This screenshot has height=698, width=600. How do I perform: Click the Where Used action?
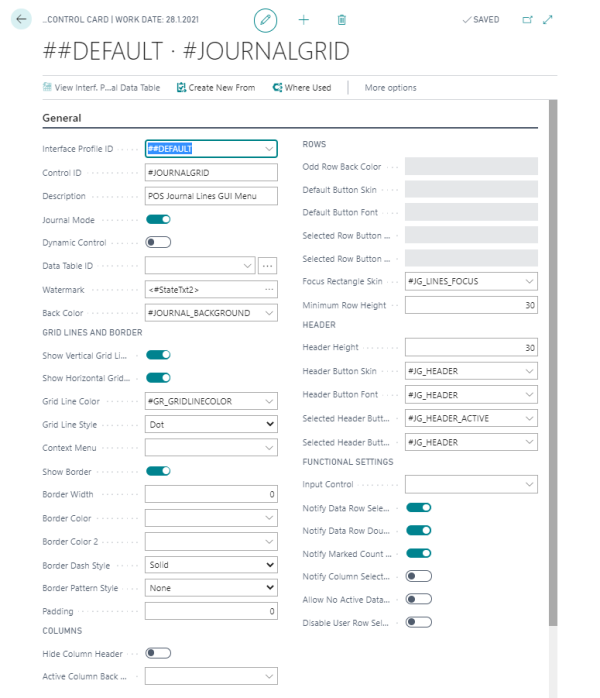301,88
